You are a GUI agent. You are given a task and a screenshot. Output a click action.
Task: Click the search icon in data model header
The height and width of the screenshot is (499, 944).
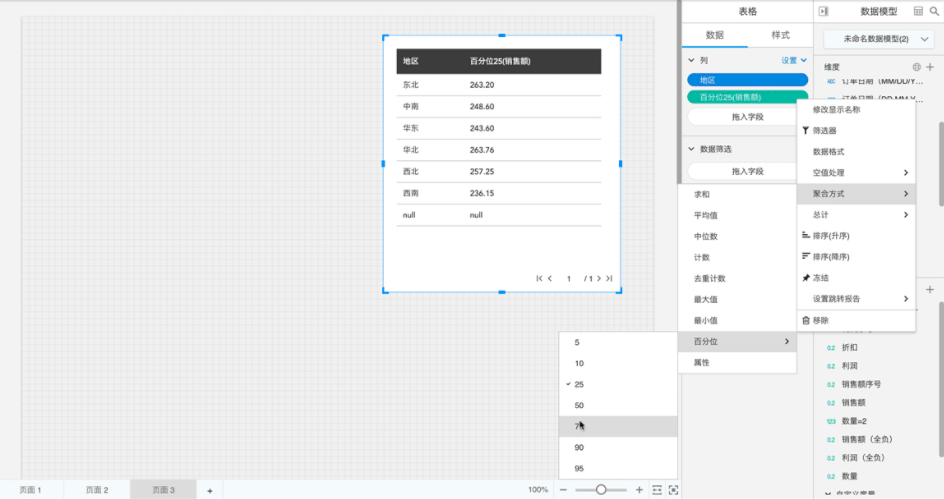(x=934, y=11)
